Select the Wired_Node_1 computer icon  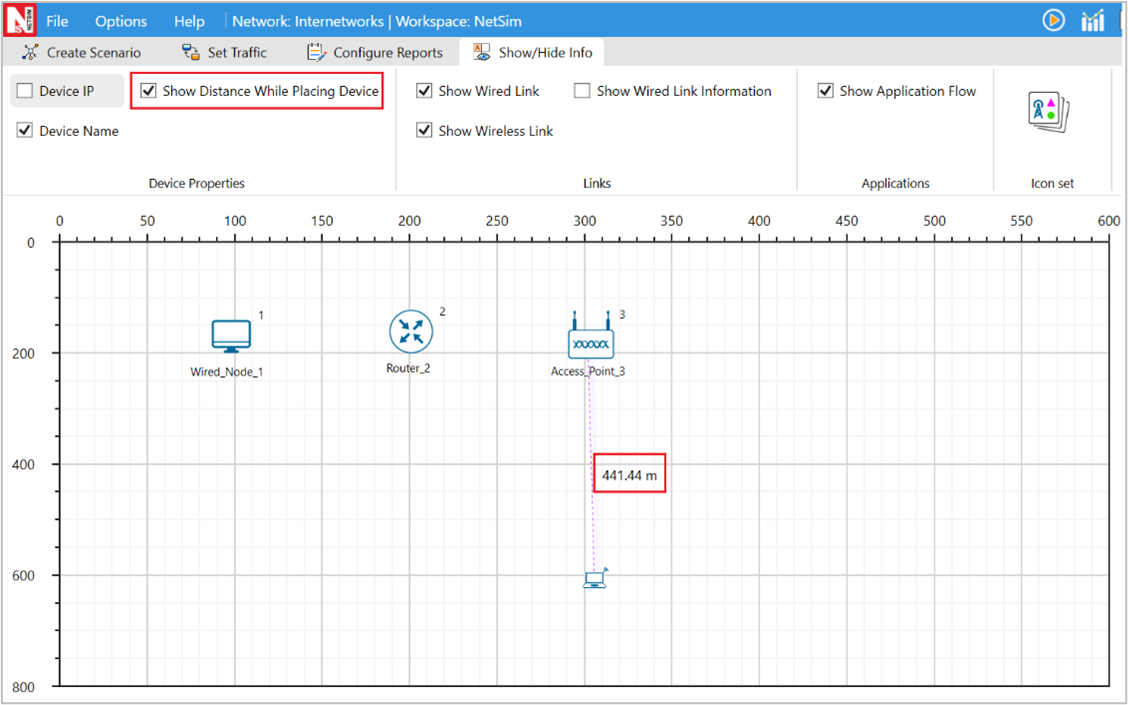click(x=231, y=337)
